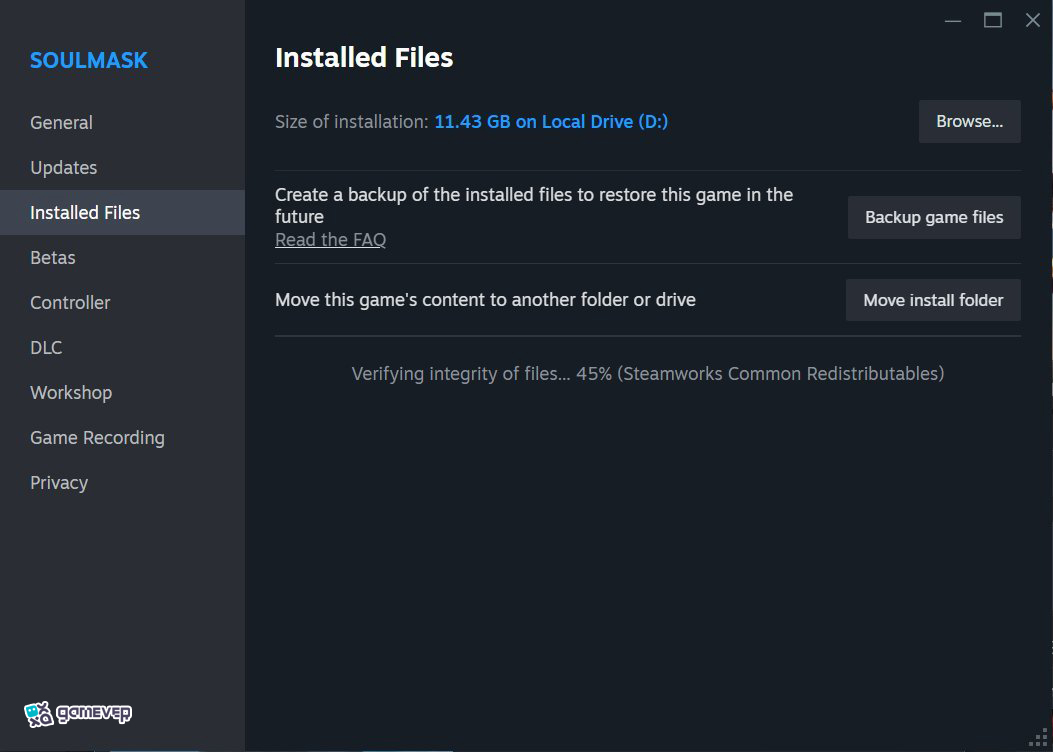The image size is (1053, 752).
Task: Close the properties window
Action: 1033,20
